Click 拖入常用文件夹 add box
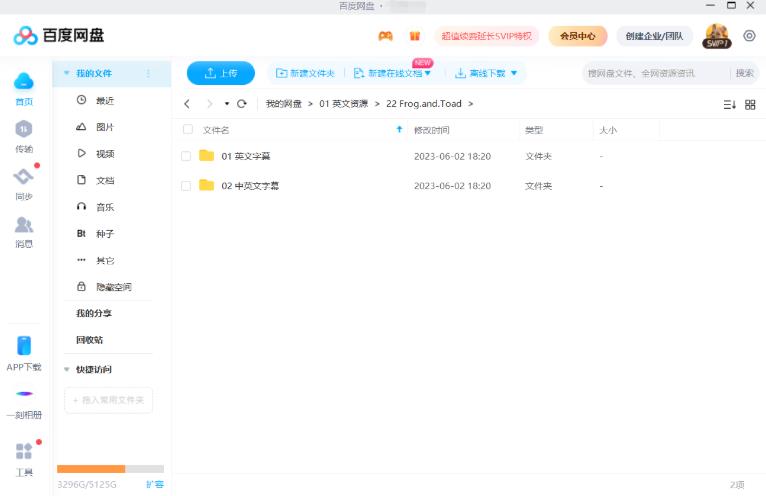766x496 pixels. click(108, 400)
